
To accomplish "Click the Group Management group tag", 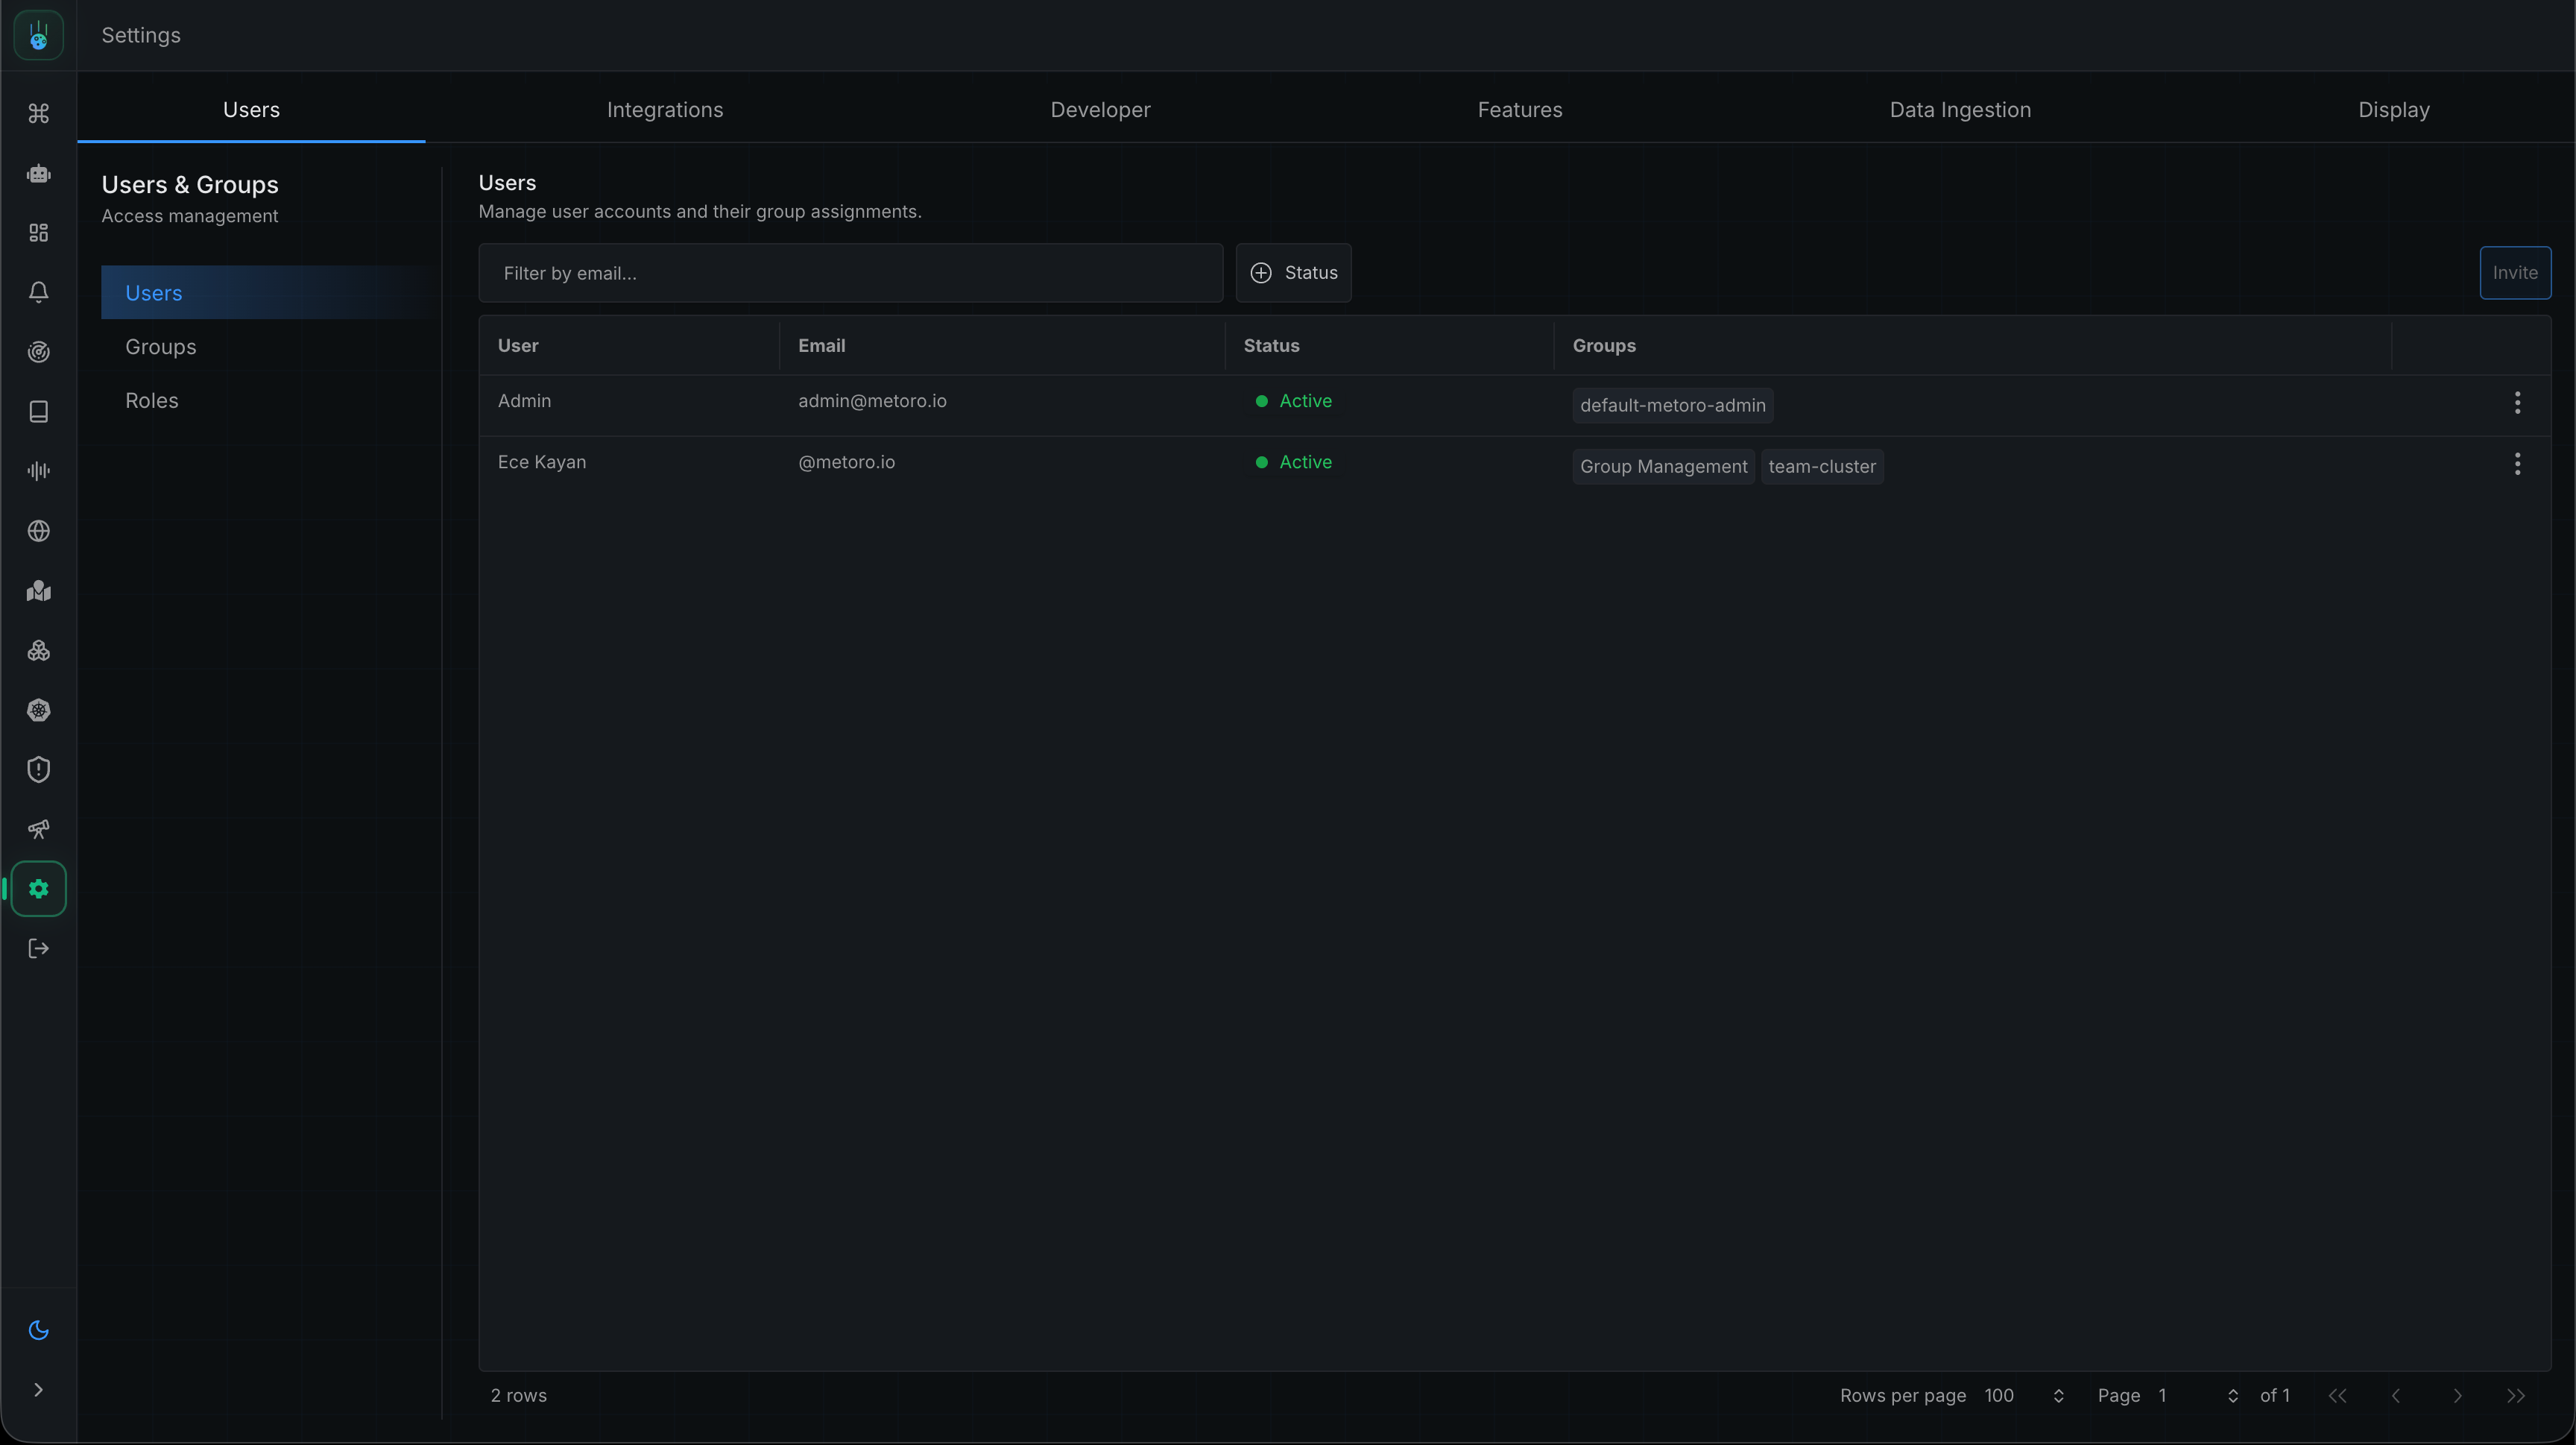I will (x=1663, y=467).
